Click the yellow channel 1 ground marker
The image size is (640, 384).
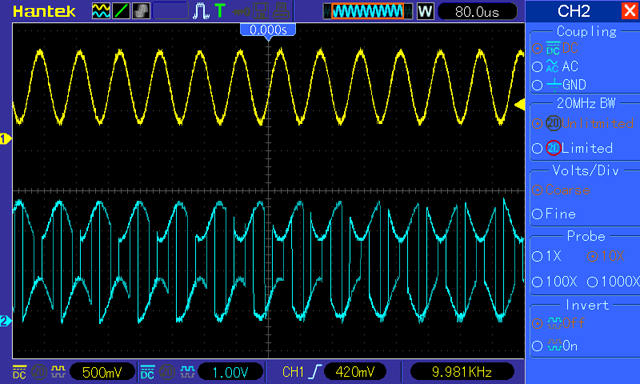click(x=5, y=139)
